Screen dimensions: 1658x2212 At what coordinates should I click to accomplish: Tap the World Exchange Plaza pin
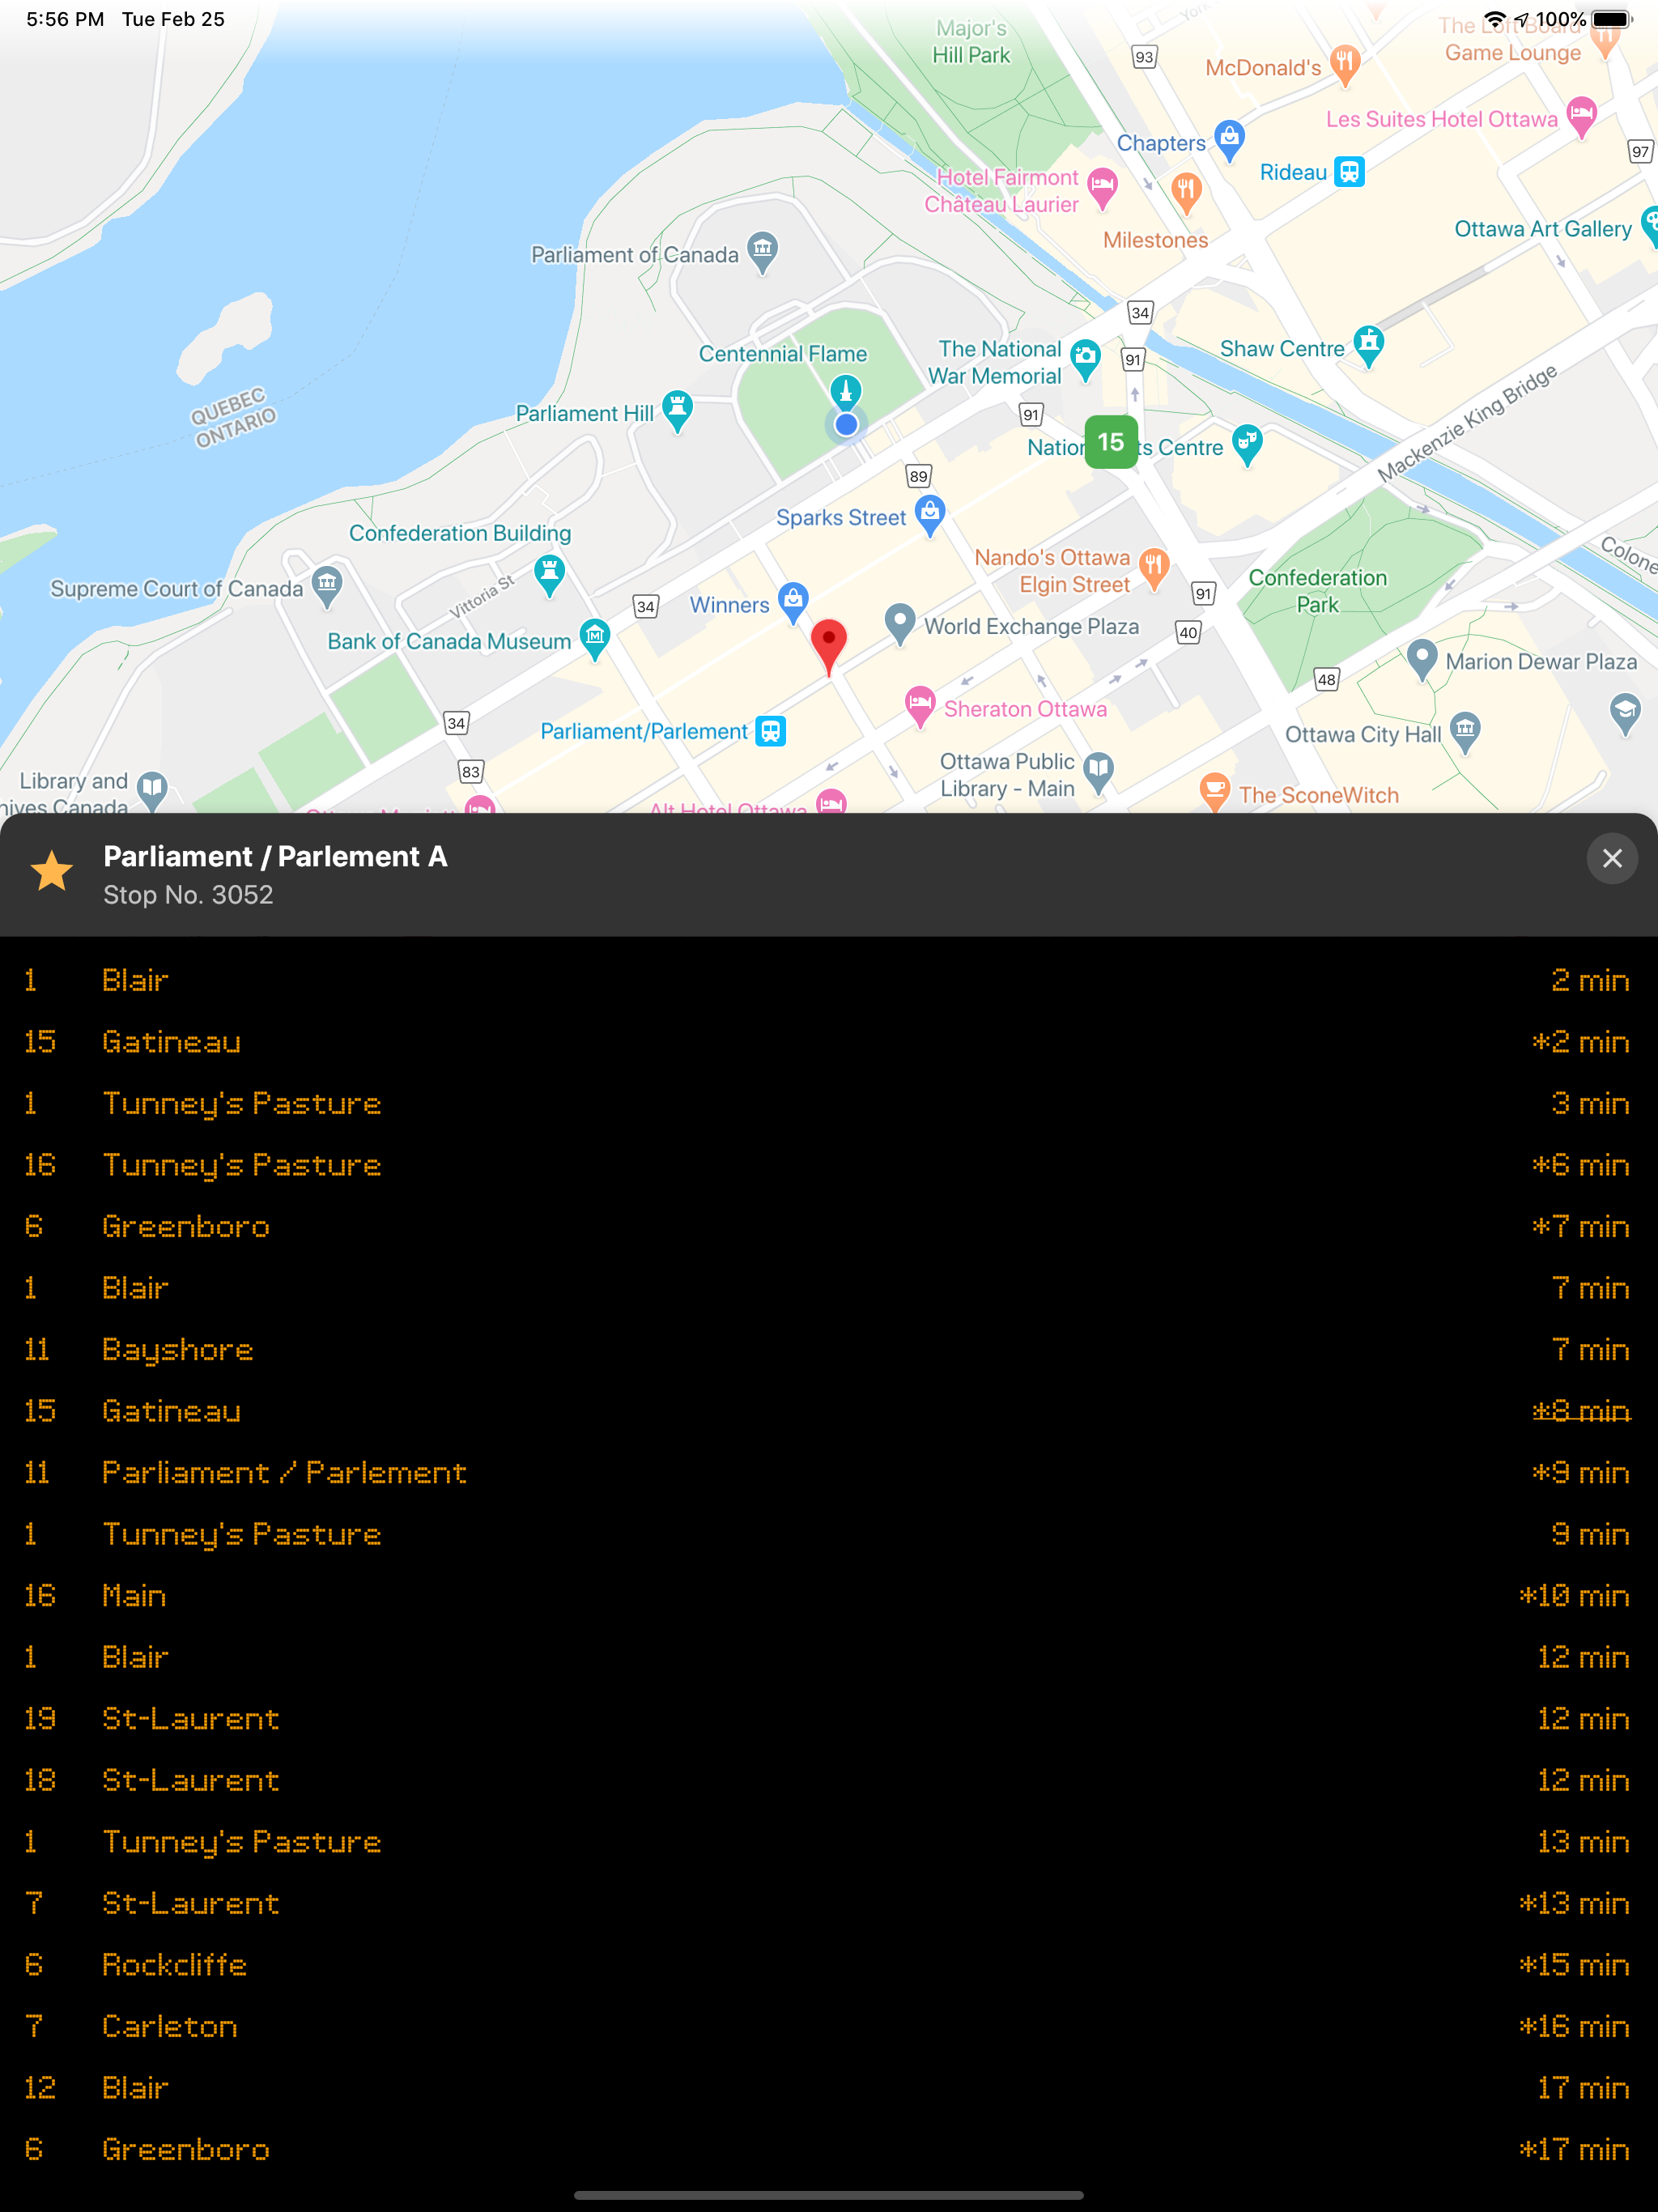coord(900,624)
